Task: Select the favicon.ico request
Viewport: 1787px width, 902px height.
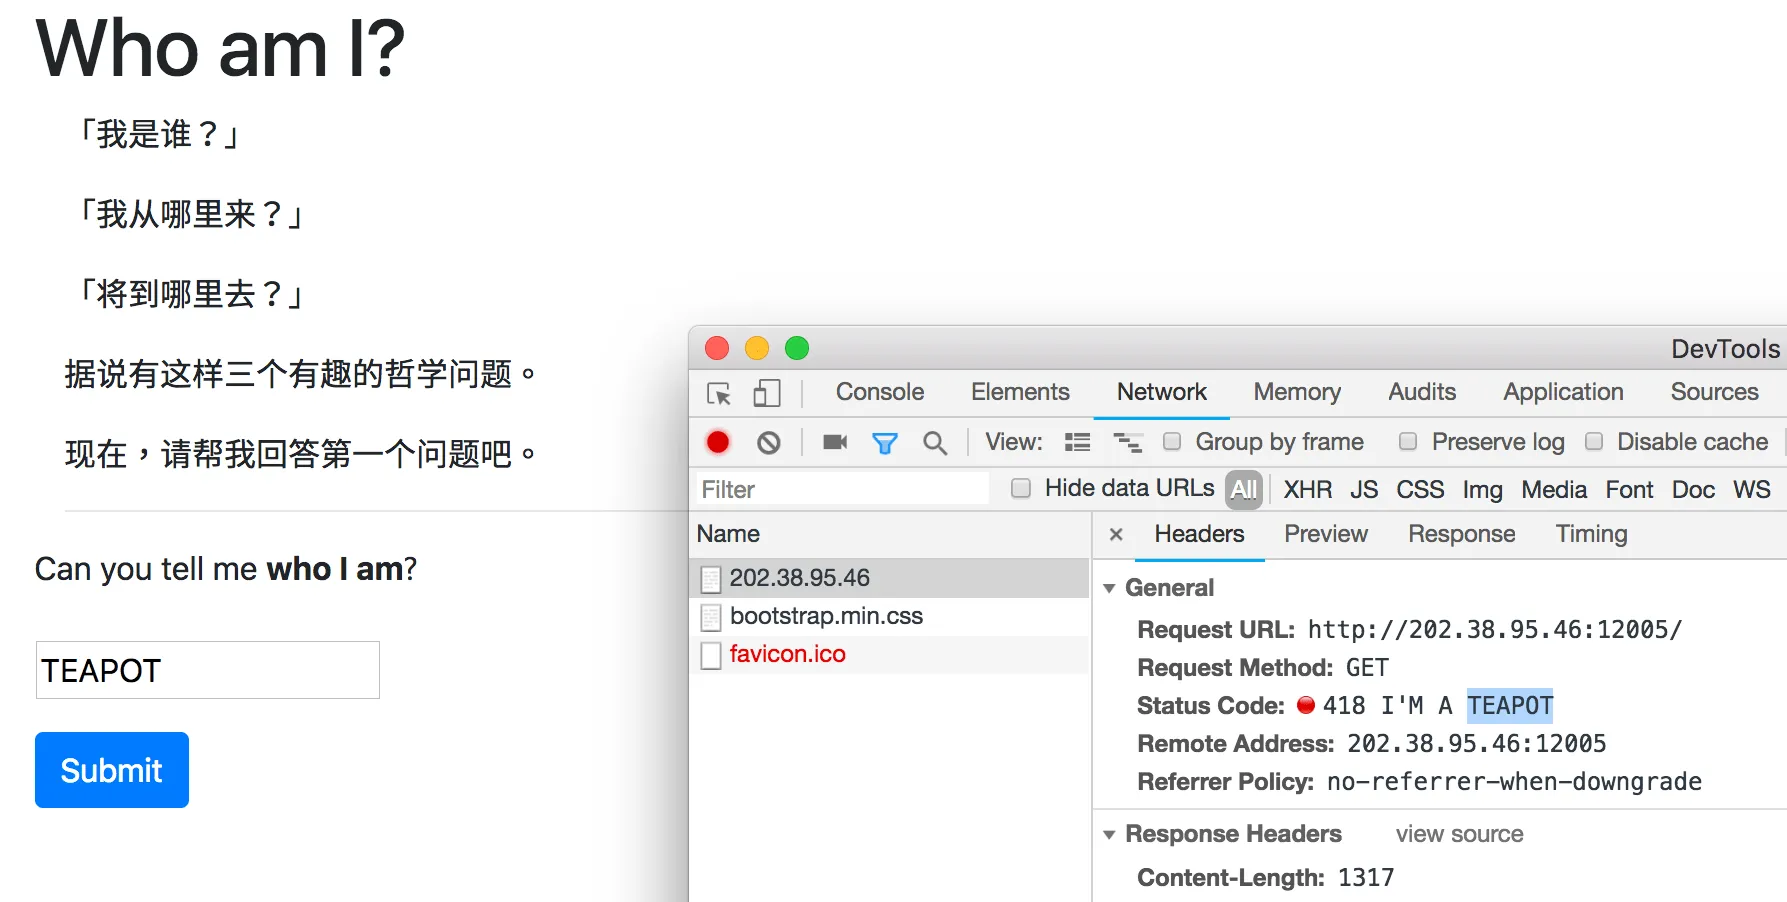Action: coord(787,654)
